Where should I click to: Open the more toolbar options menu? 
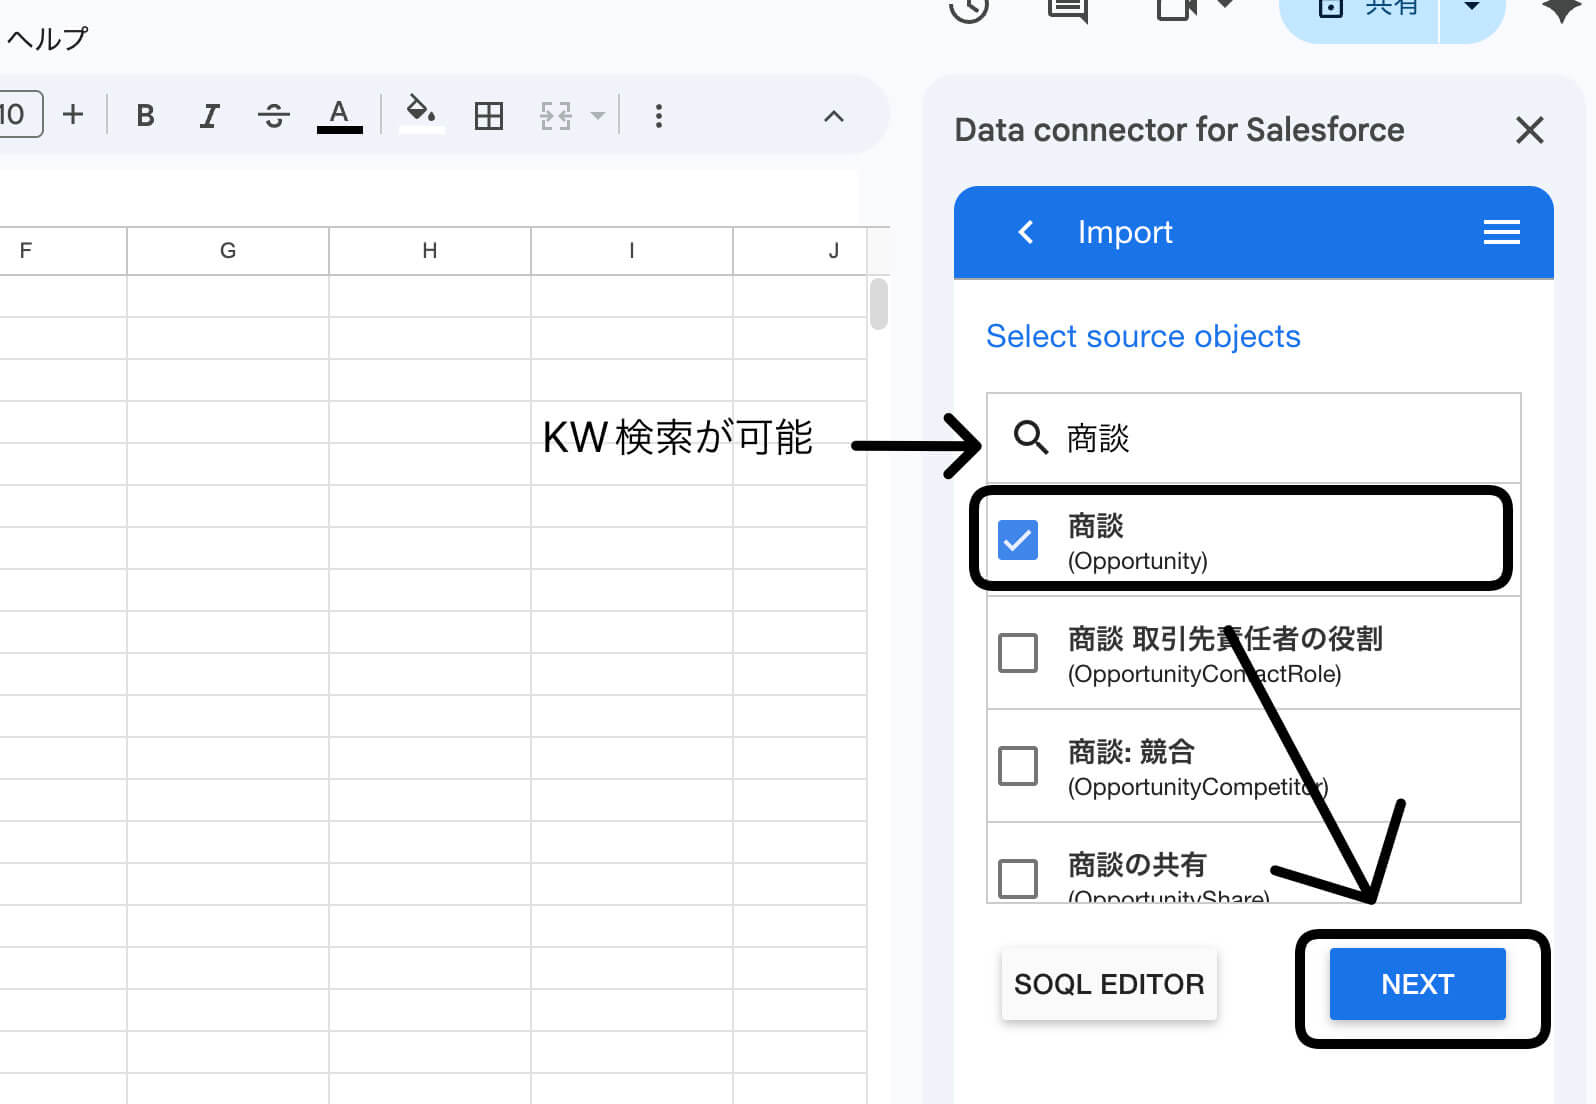(x=658, y=116)
